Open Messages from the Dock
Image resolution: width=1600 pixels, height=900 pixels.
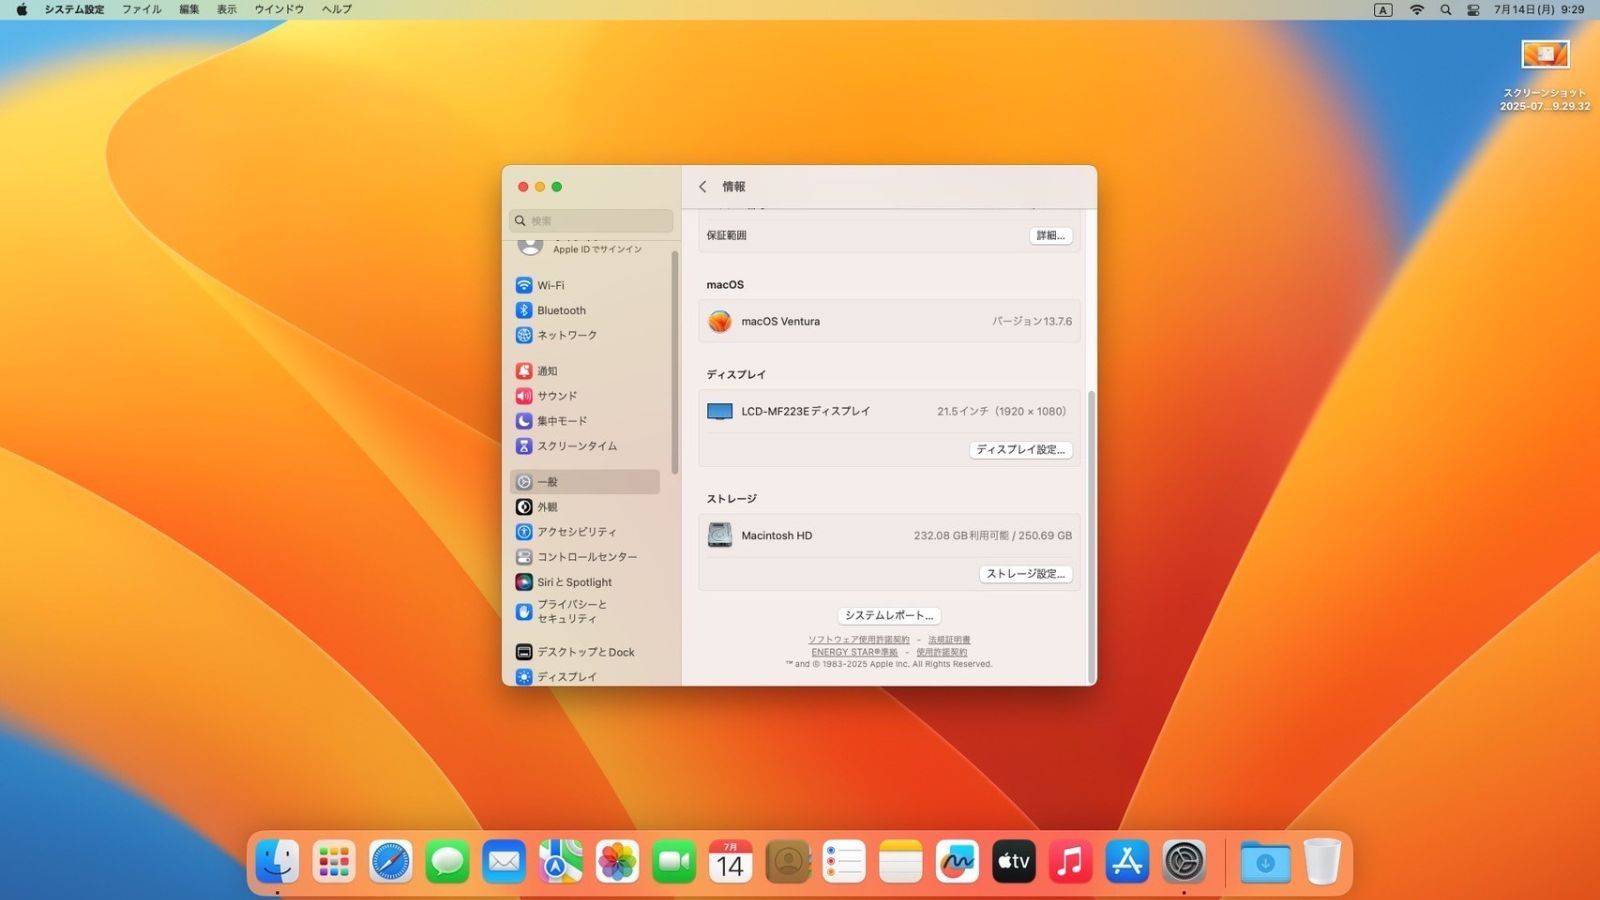(x=447, y=861)
